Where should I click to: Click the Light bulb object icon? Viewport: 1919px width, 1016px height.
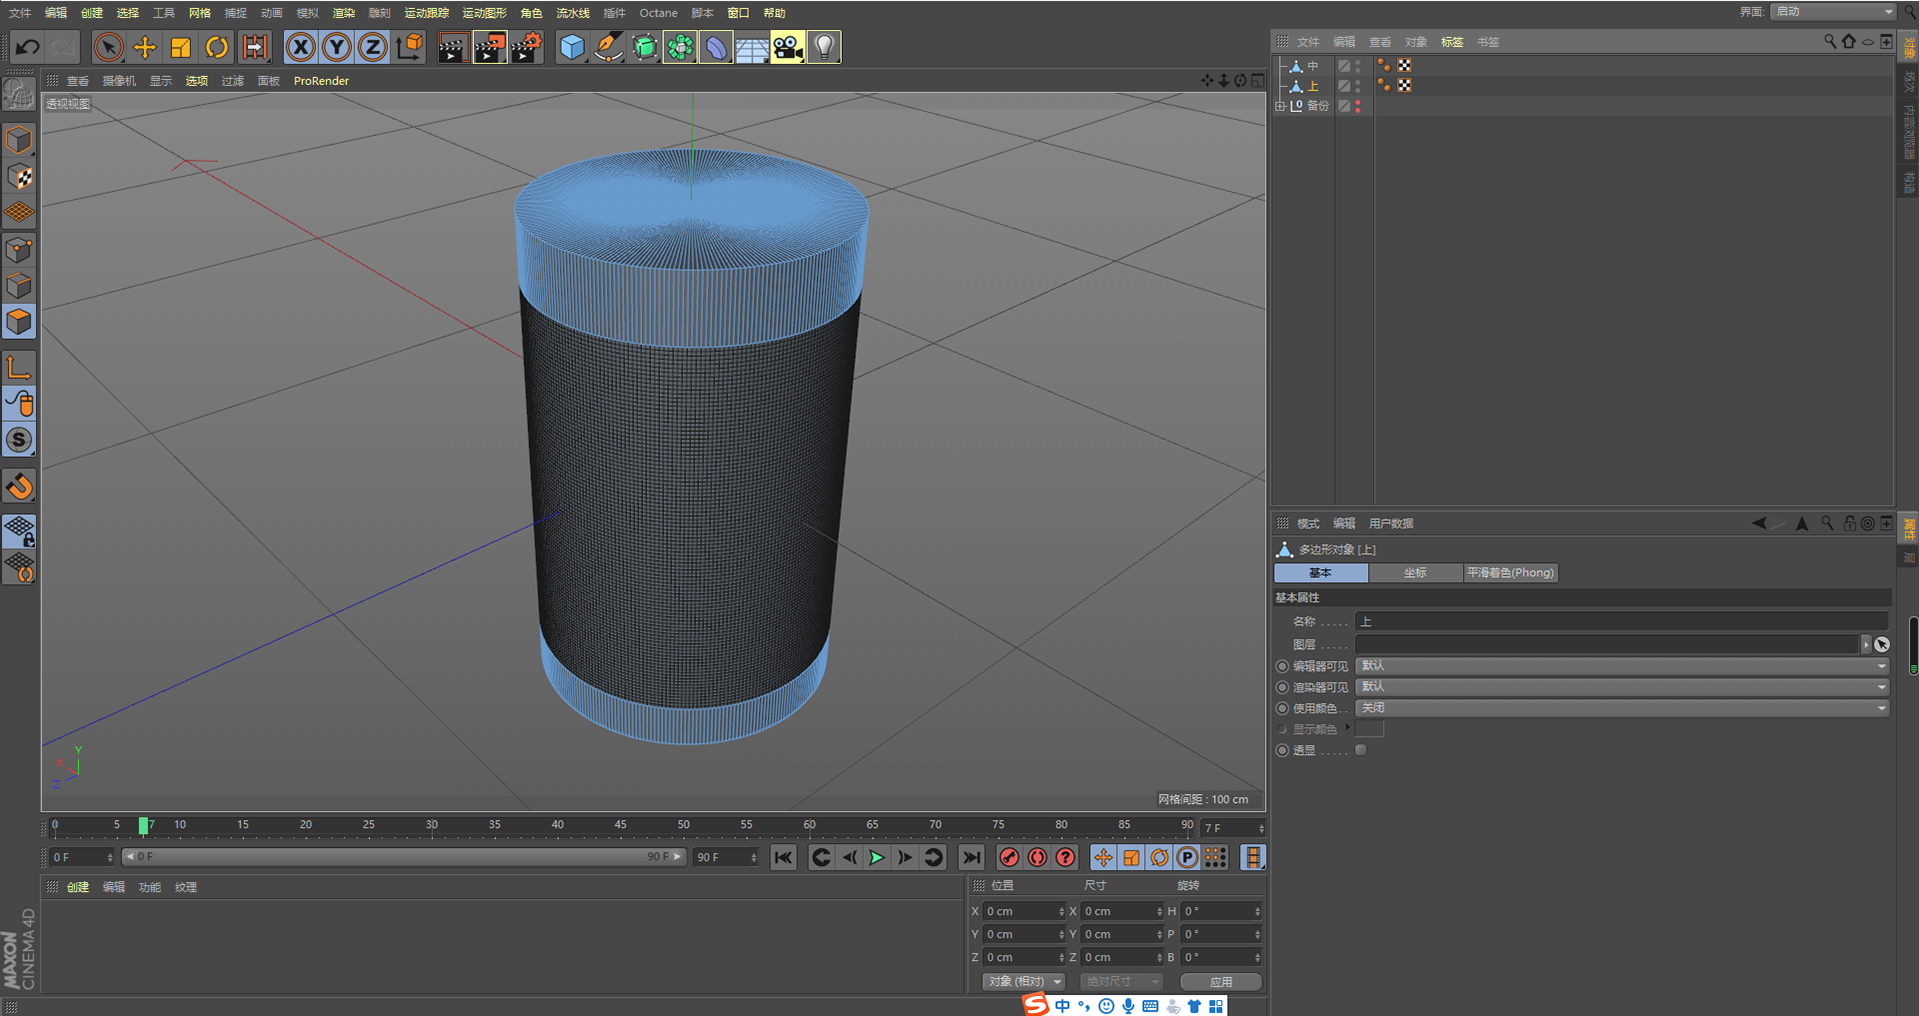pos(823,47)
